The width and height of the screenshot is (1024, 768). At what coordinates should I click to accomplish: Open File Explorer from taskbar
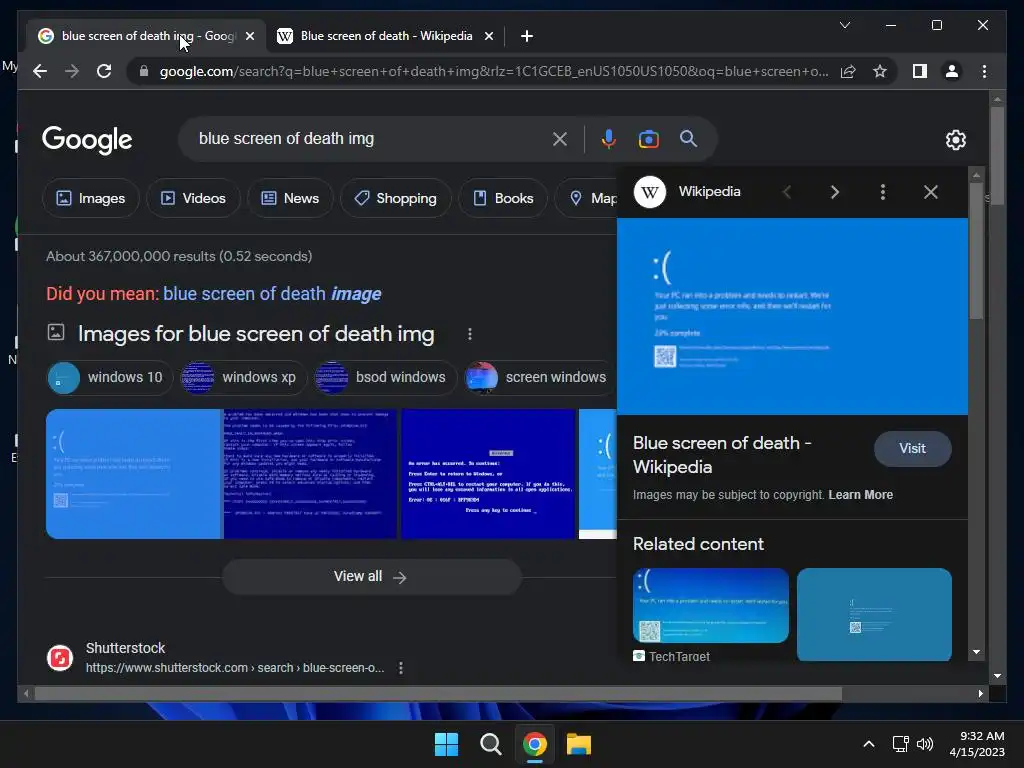click(x=579, y=744)
